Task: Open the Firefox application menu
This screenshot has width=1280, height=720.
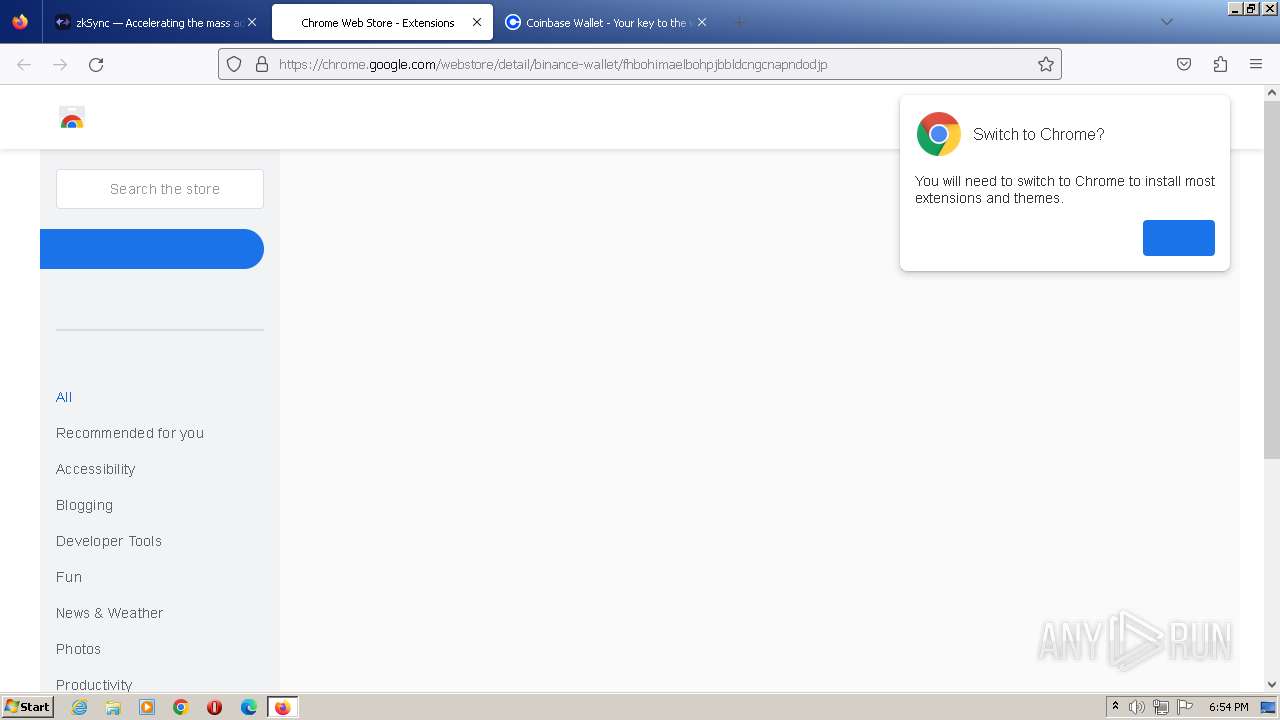Action: 1256,64
